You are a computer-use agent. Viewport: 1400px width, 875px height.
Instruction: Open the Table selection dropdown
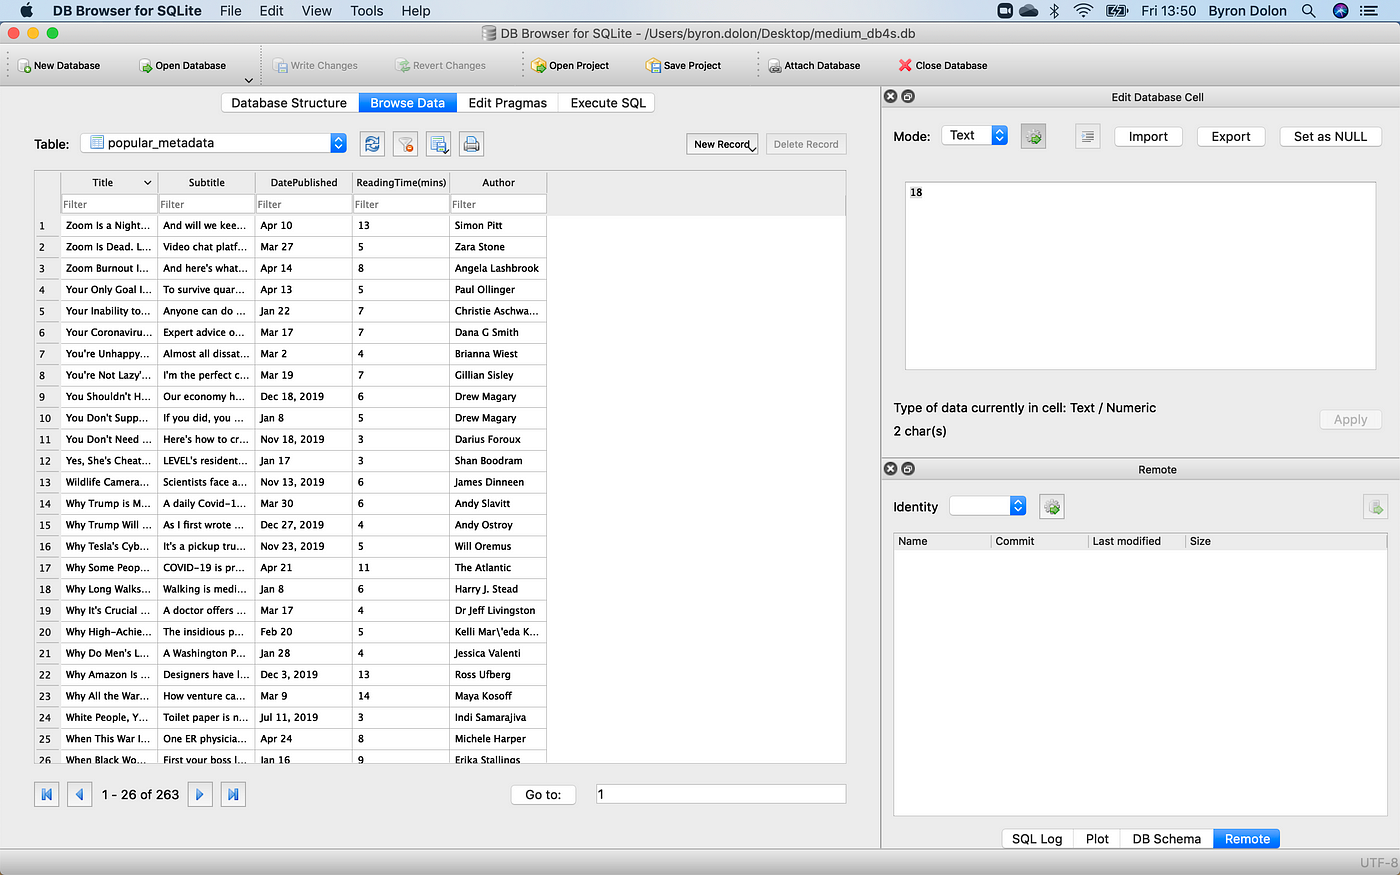[x=214, y=143]
